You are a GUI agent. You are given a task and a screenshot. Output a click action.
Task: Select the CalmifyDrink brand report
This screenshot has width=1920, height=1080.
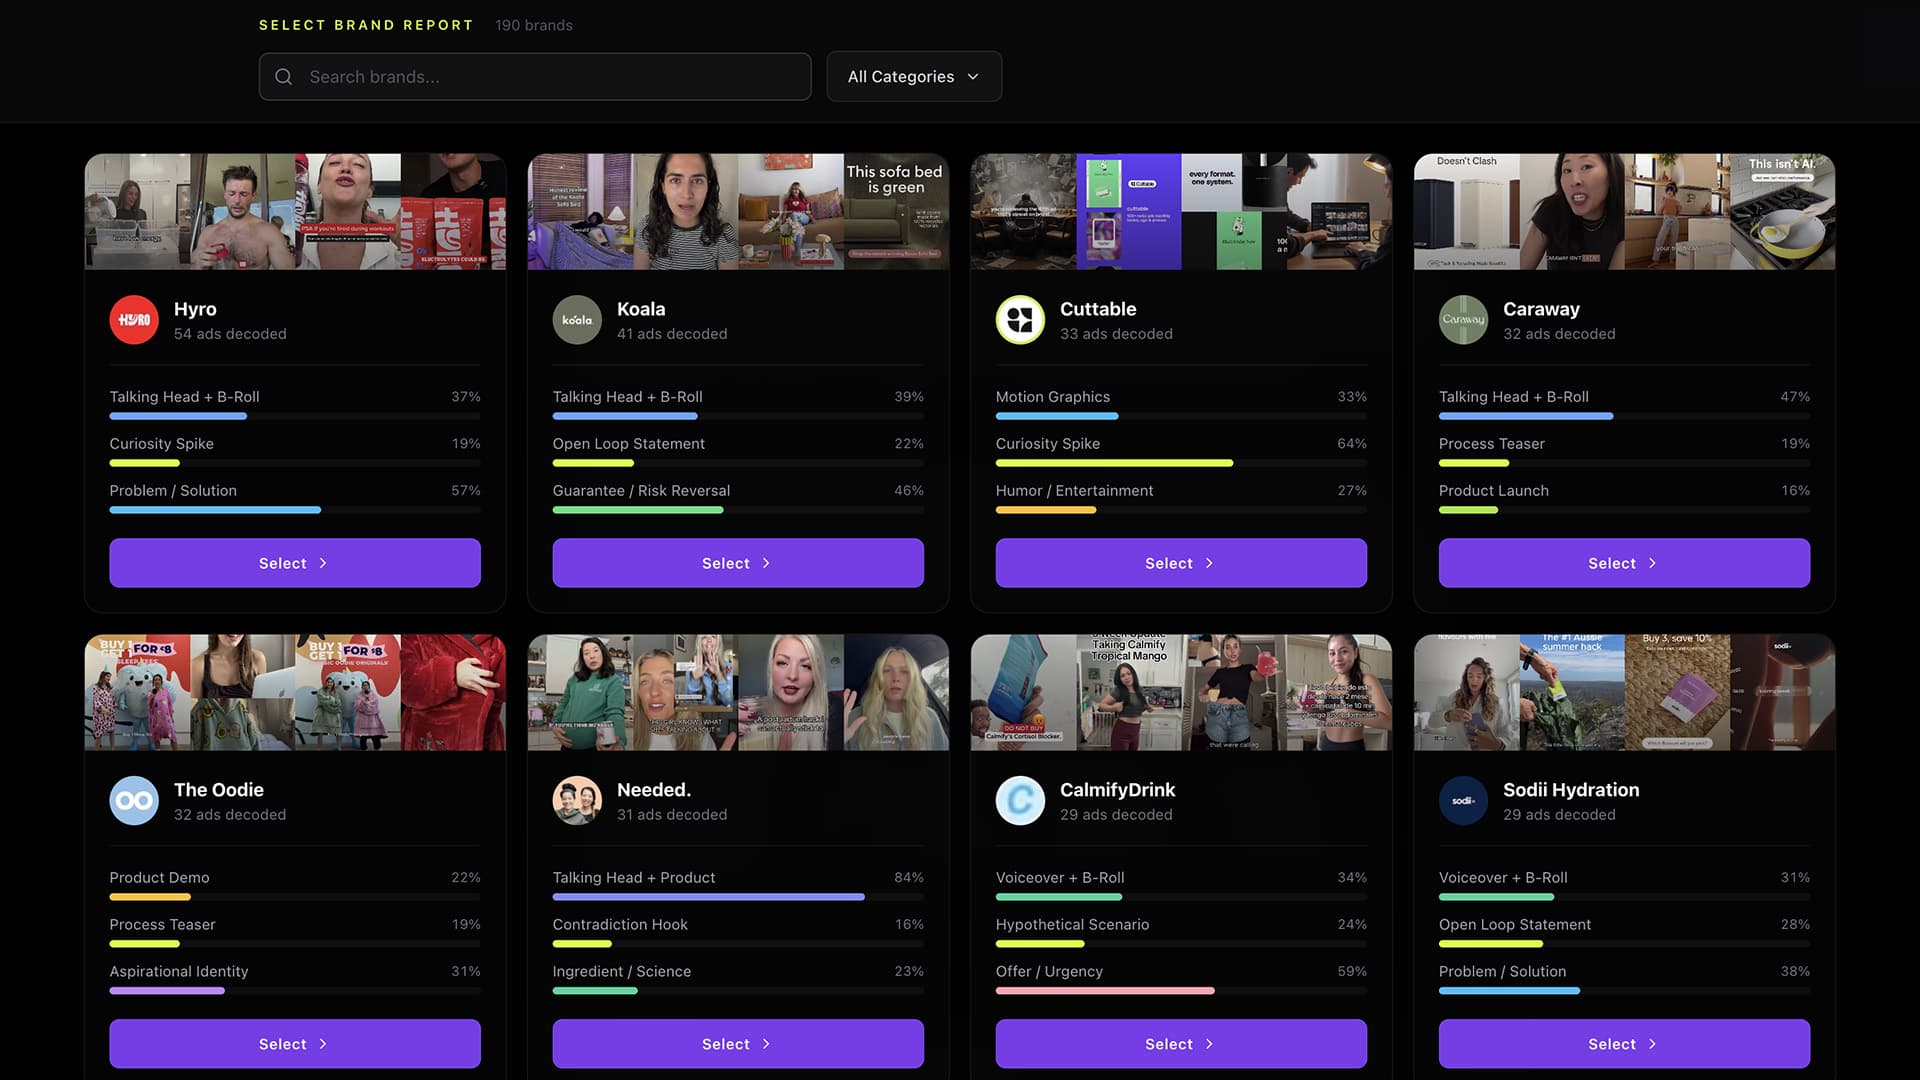(x=1181, y=1044)
